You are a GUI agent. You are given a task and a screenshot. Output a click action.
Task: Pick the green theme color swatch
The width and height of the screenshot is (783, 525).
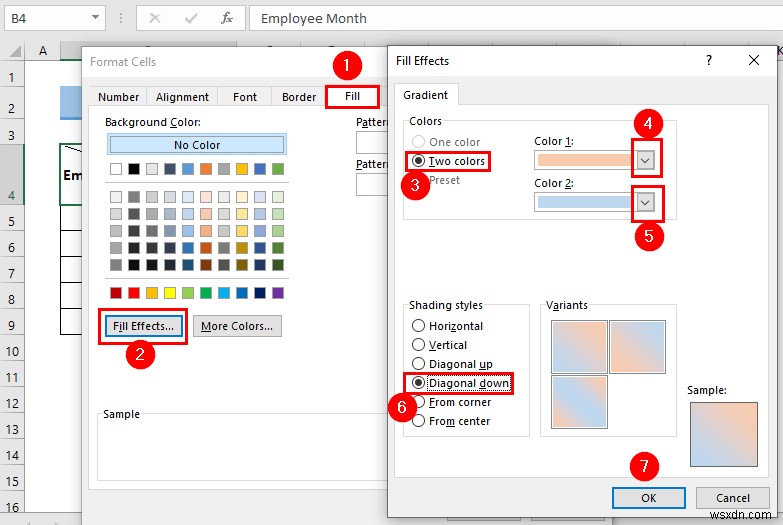278,169
